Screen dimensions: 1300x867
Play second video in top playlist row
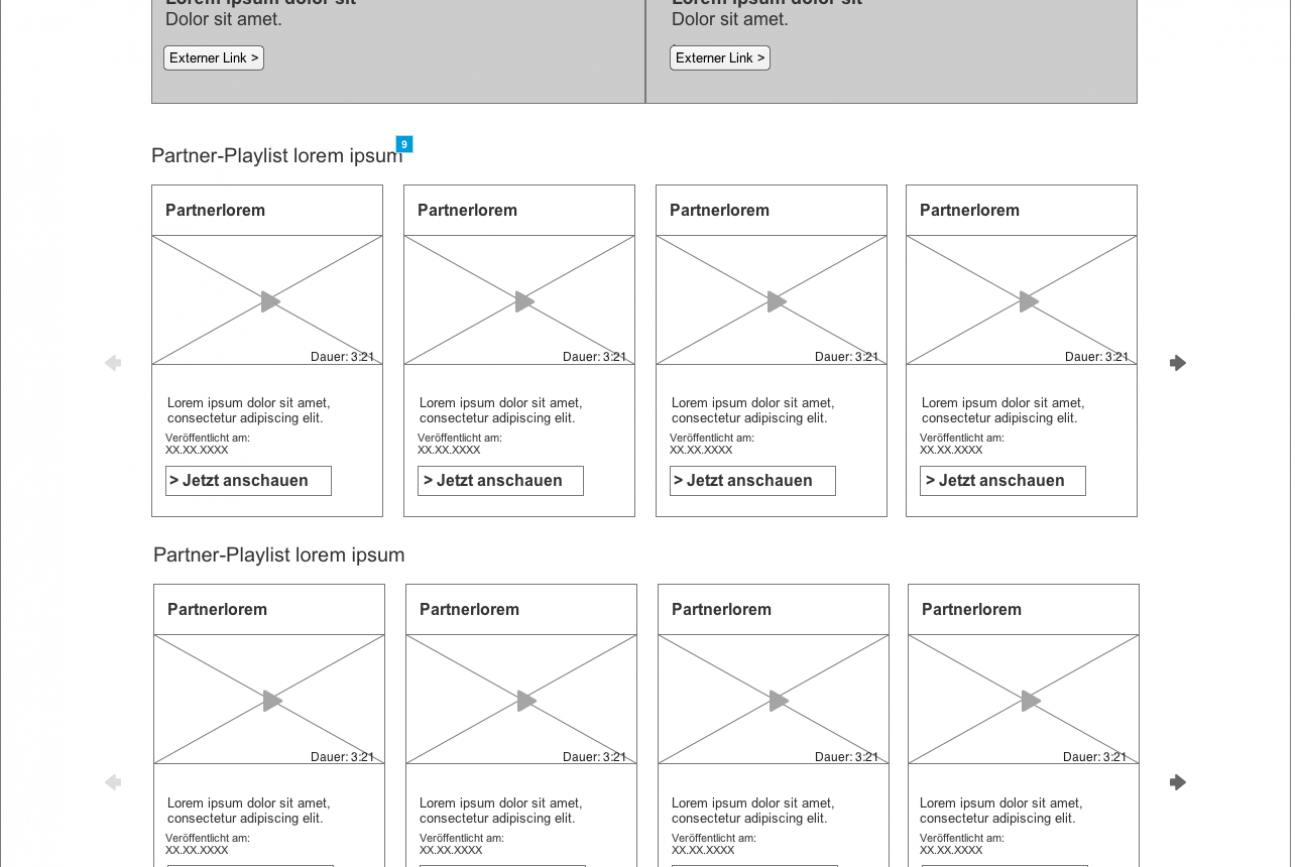coord(524,301)
